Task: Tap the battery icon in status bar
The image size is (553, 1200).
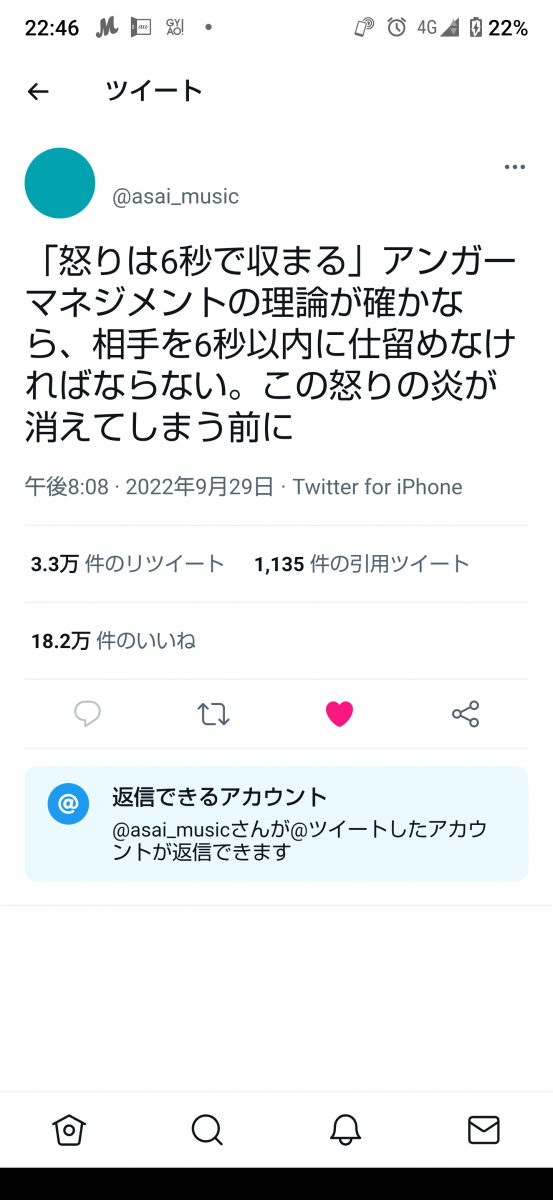Action: pyautogui.click(x=476, y=28)
